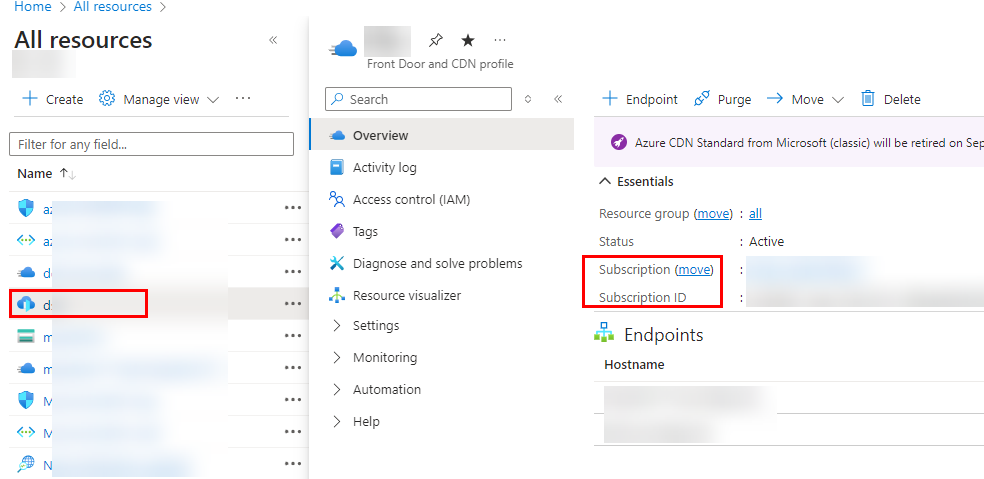
Task: Toggle the favorite star icon
Action: pyautogui.click(x=468, y=41)
